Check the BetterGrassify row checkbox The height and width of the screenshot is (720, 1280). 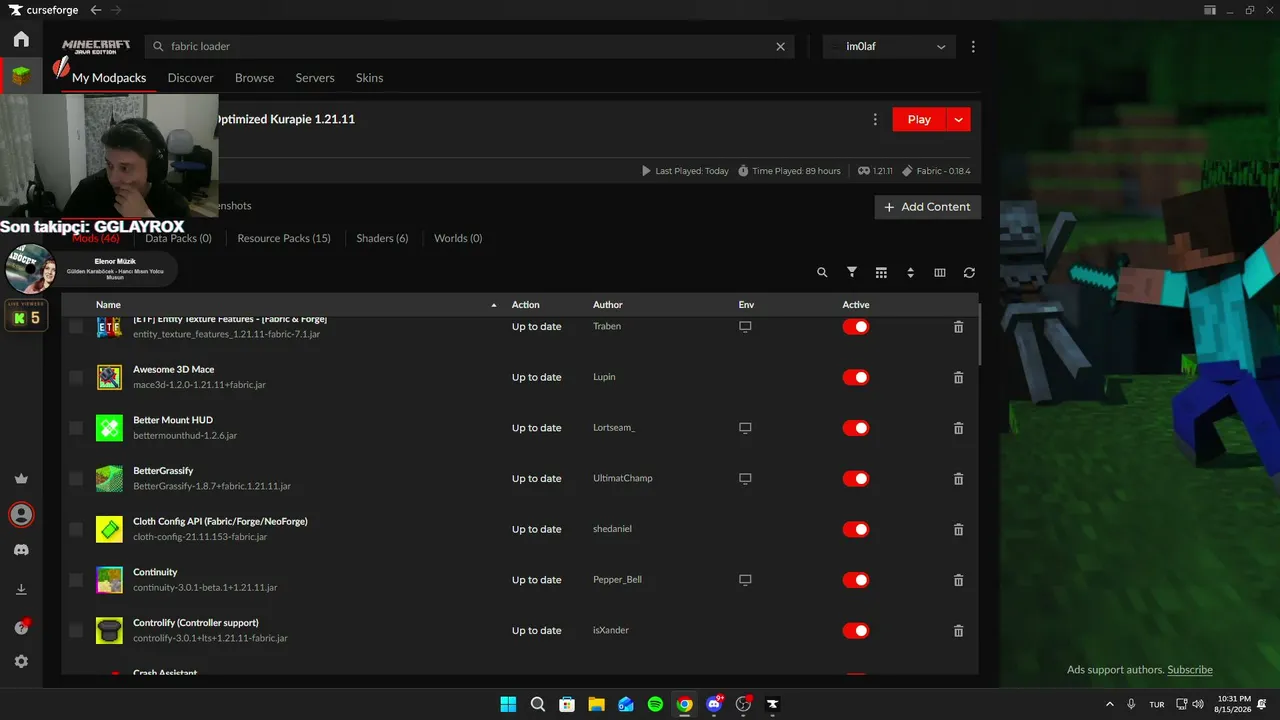click(76, 479)
